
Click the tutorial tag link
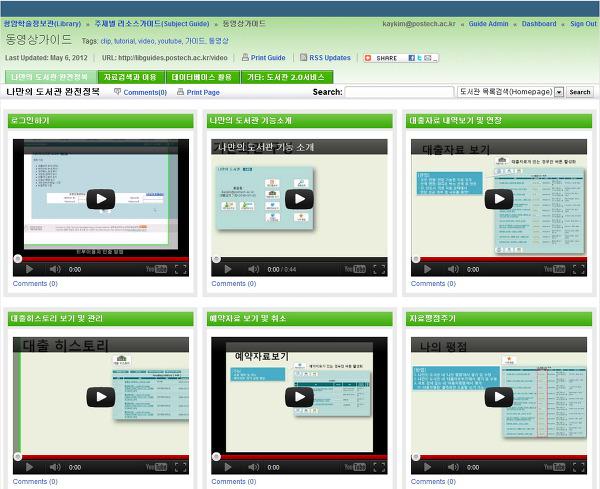[x=124, y=41]
